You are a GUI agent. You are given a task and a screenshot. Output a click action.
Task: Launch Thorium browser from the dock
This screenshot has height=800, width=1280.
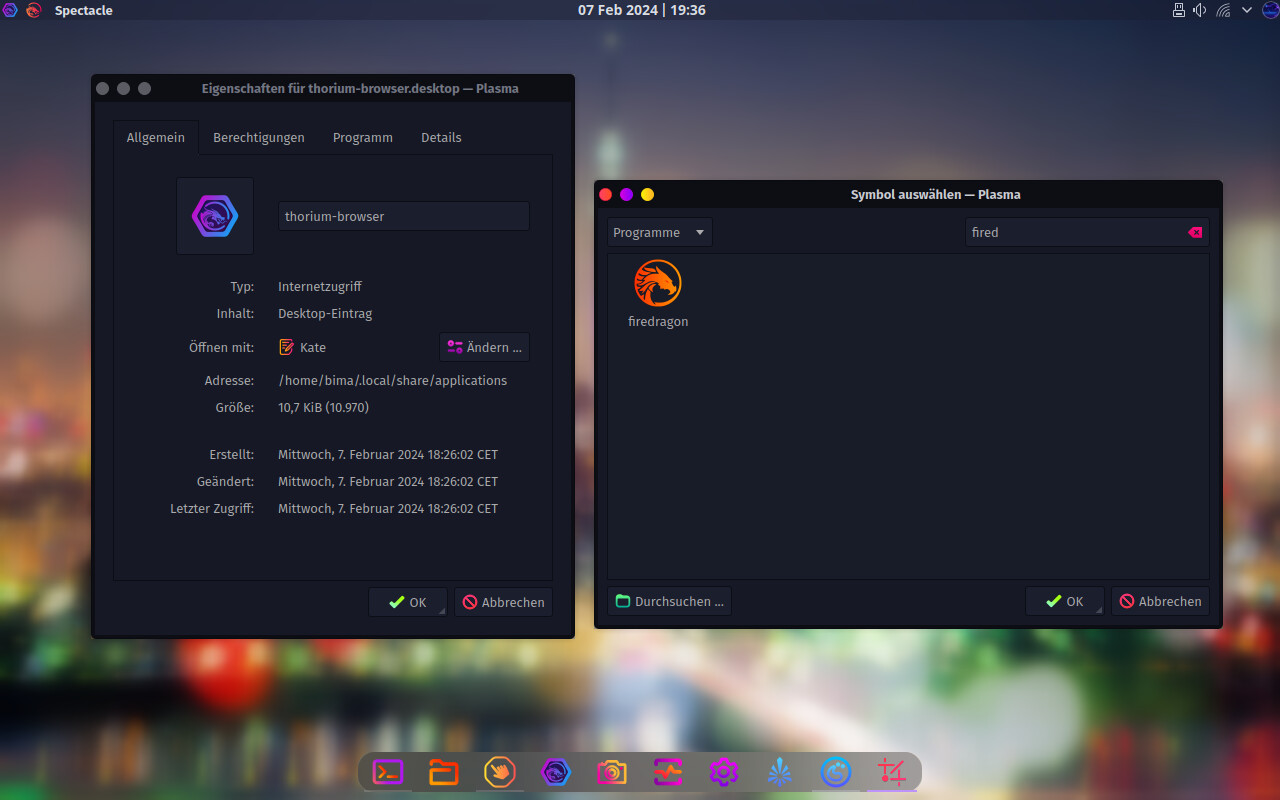(556, 772)
